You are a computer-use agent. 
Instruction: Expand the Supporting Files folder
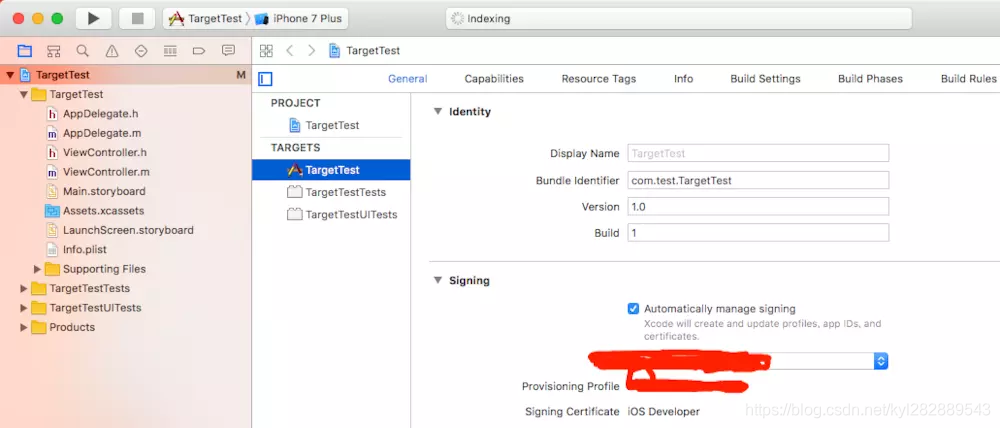click(x=37, y=269)
